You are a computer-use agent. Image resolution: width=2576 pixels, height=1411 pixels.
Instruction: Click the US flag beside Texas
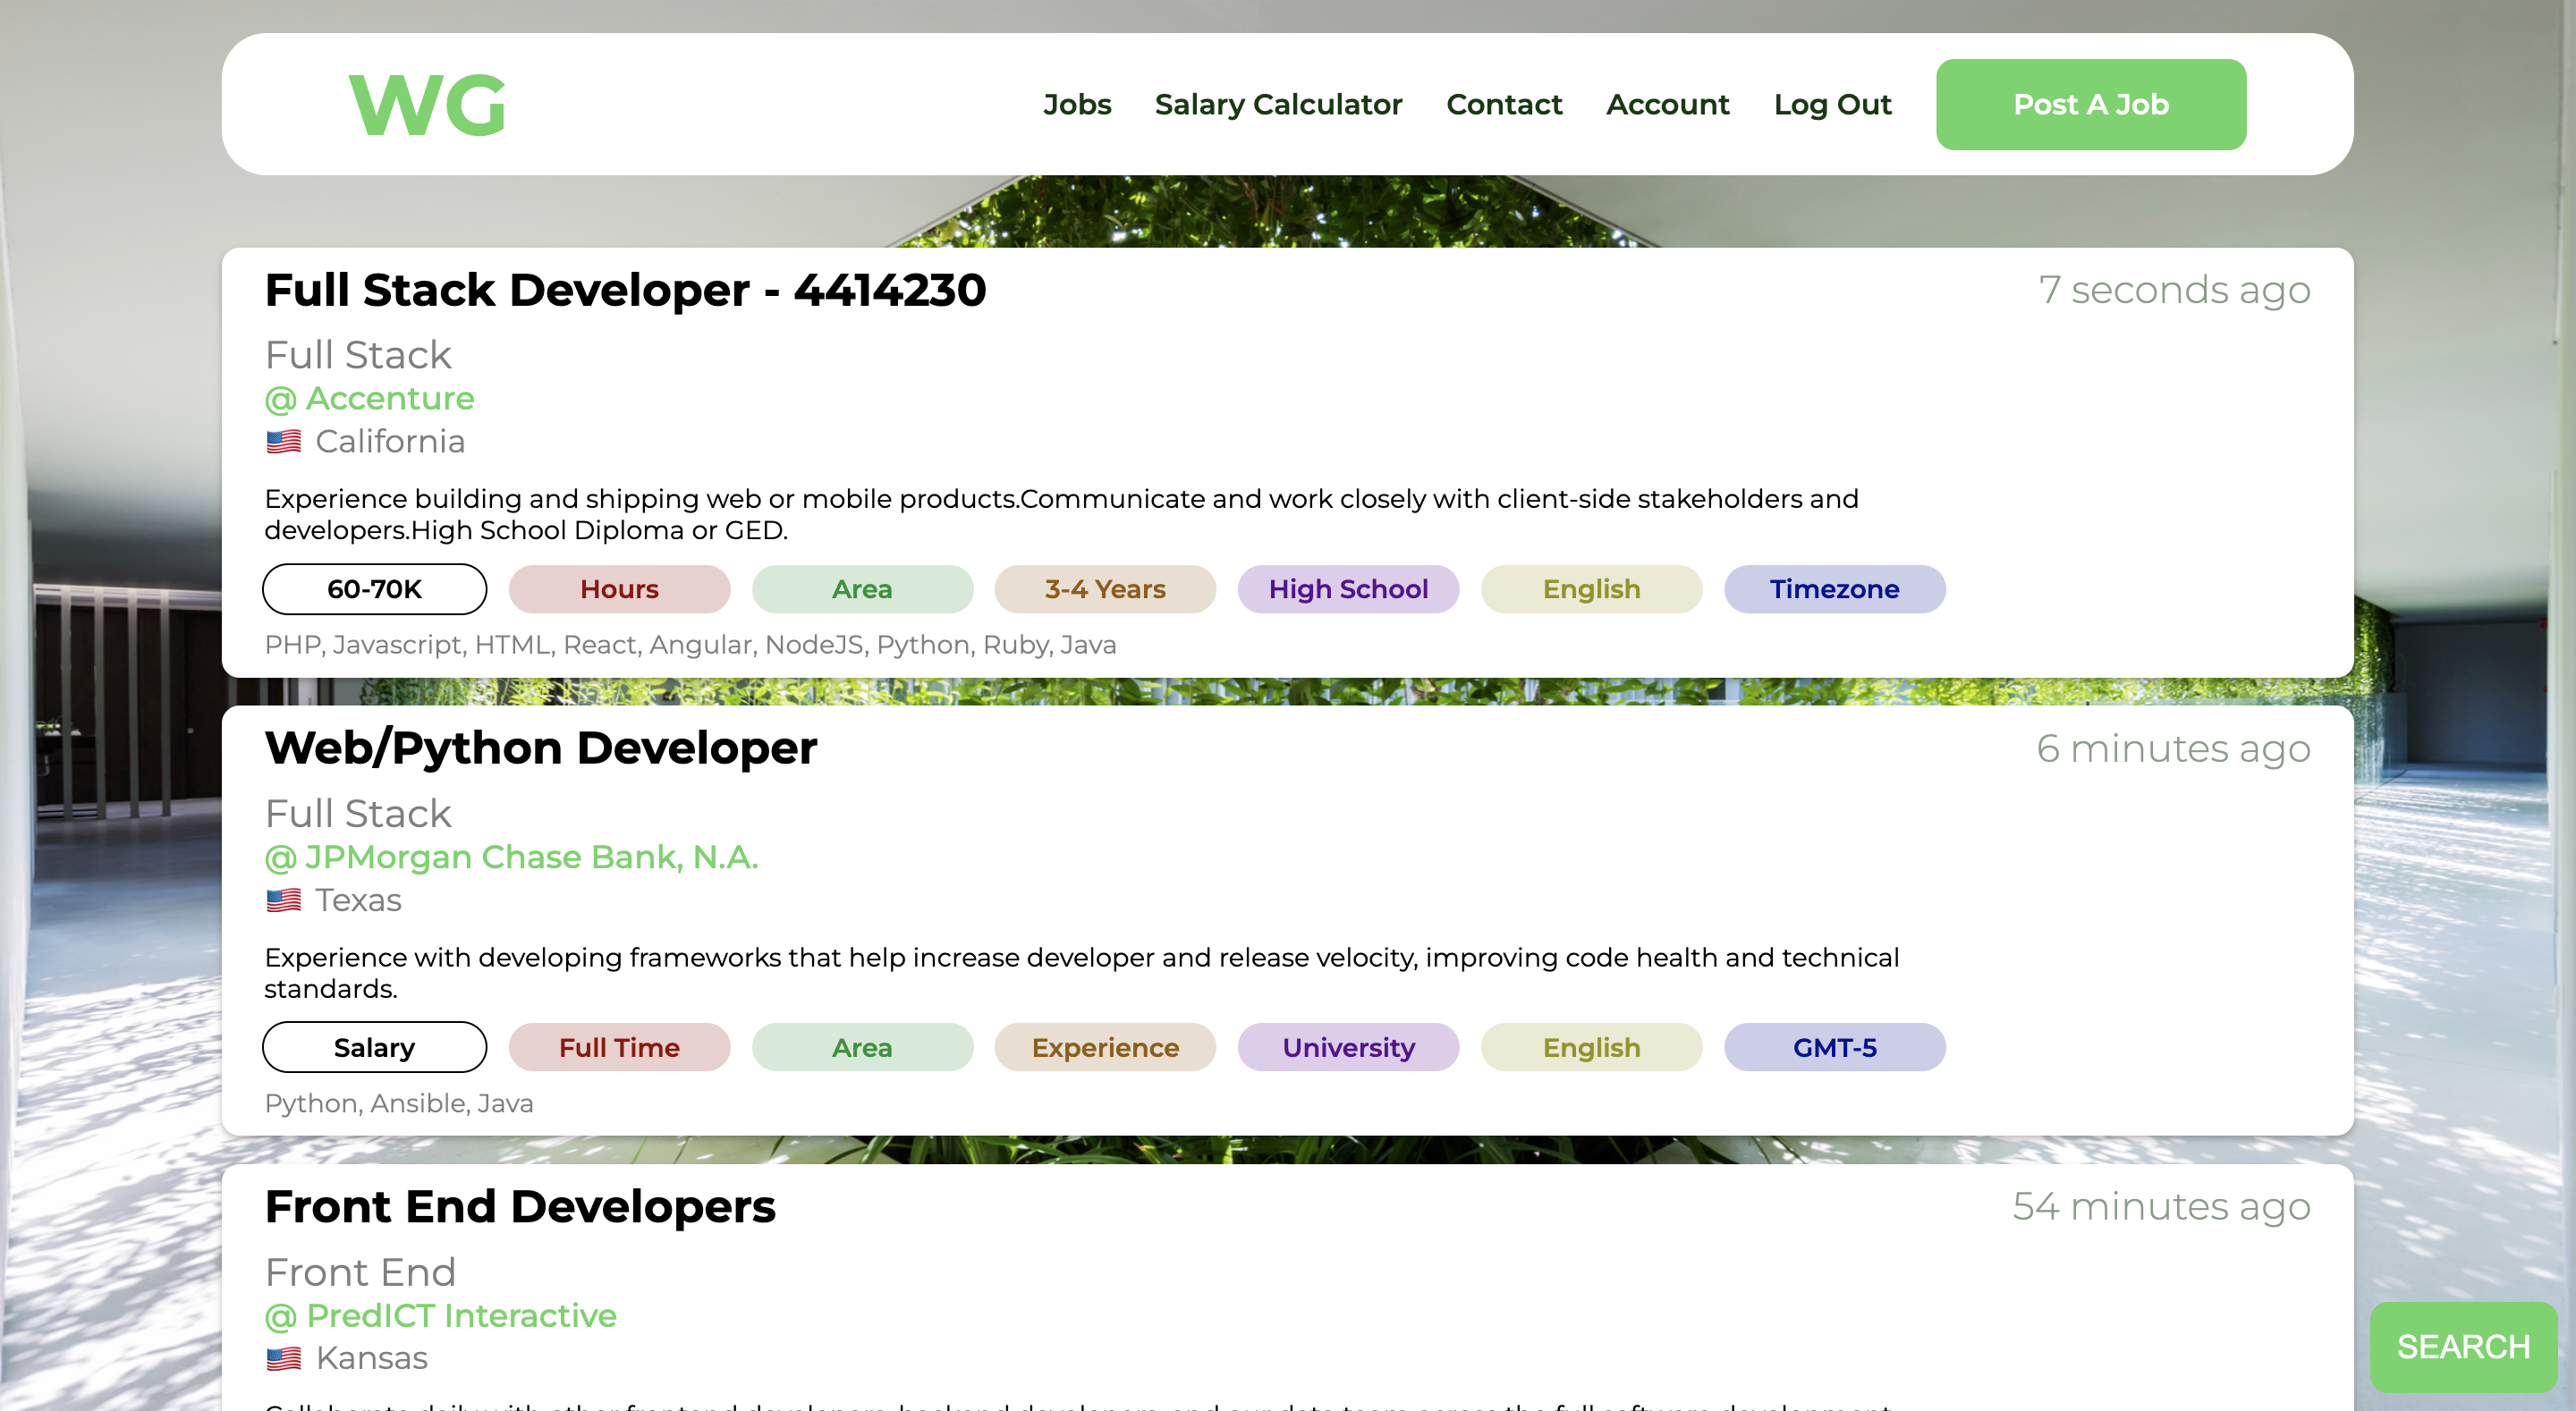click(284, 900)
